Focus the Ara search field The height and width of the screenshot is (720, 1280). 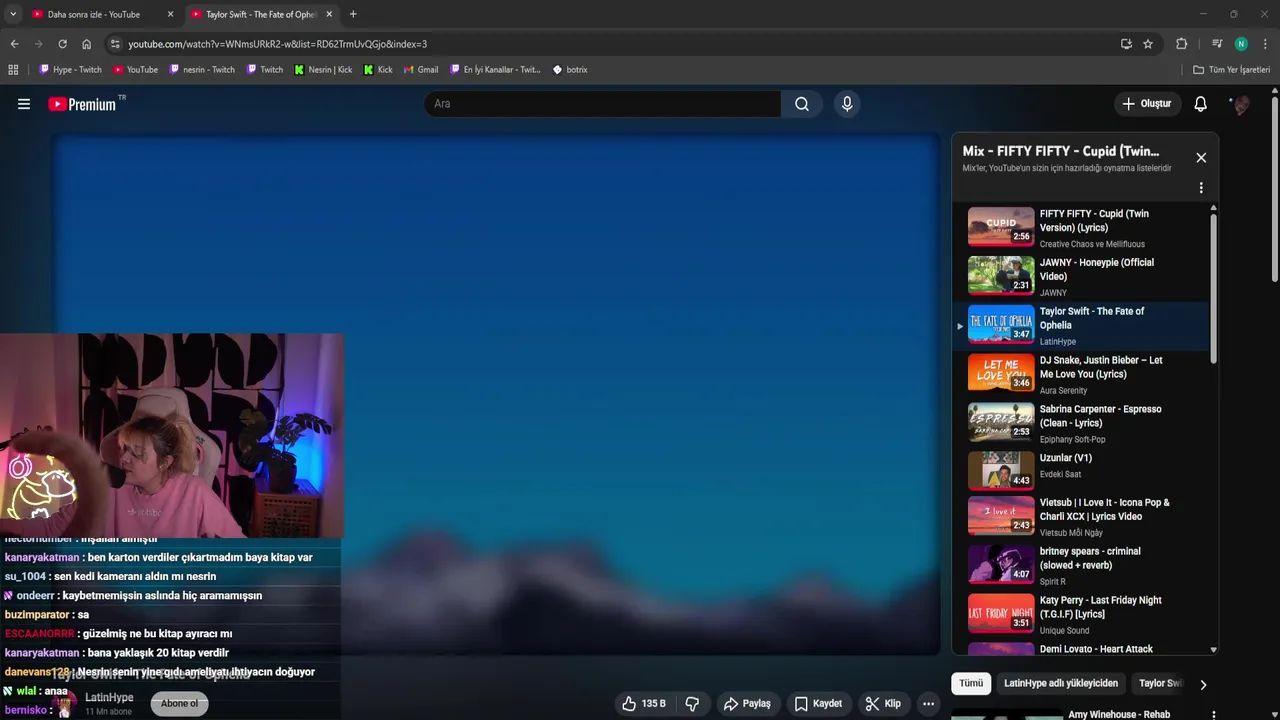(x=603, y=104)
